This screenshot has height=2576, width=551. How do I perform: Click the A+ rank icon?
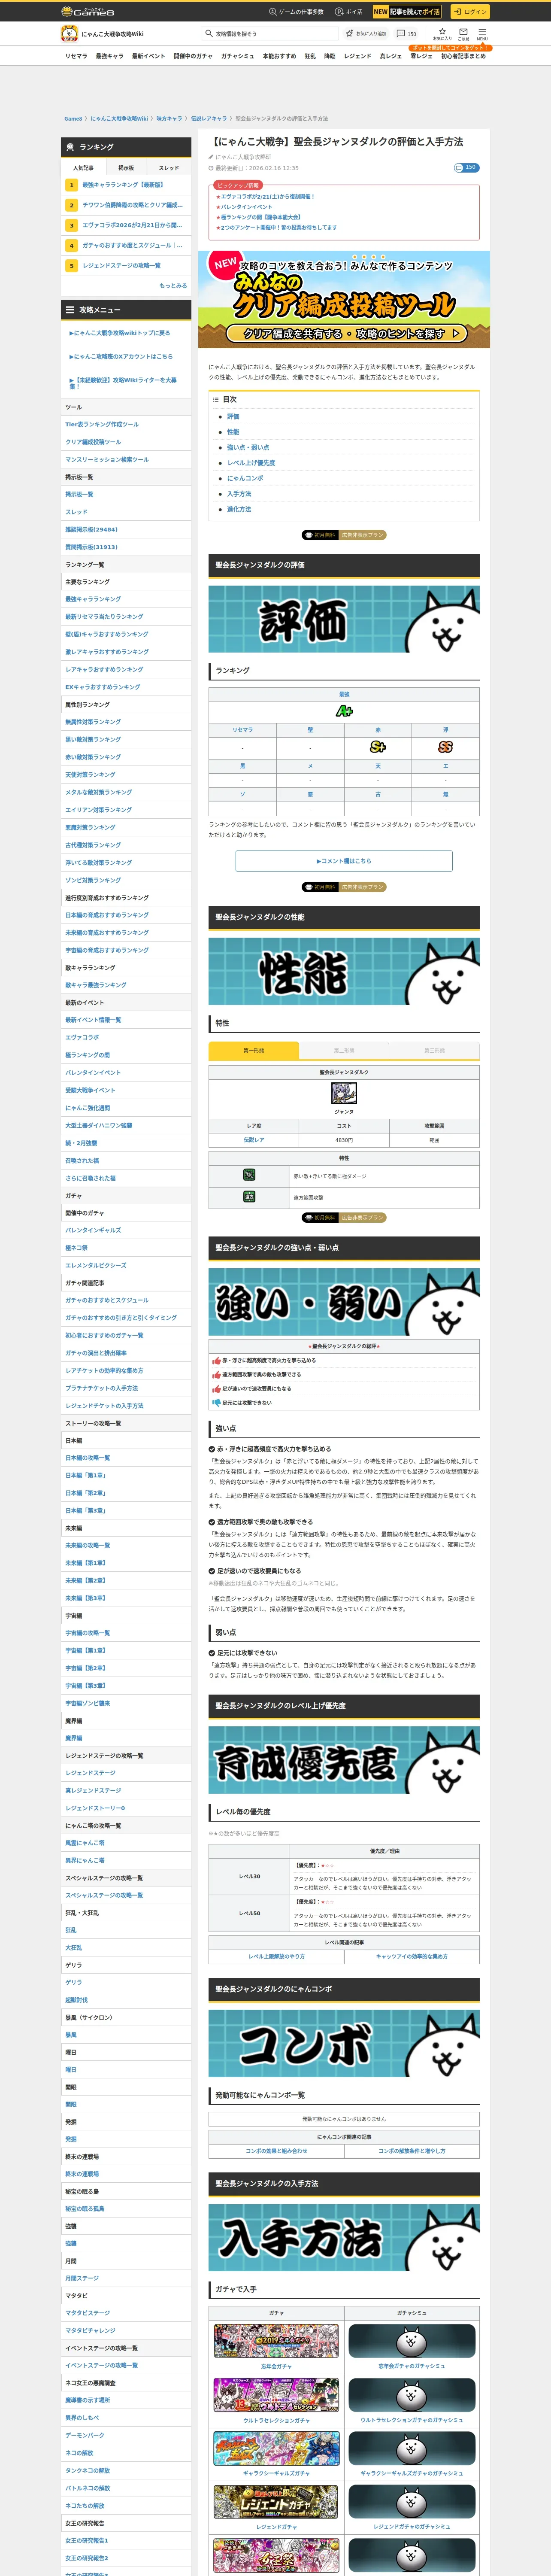[x=344, y=711]
